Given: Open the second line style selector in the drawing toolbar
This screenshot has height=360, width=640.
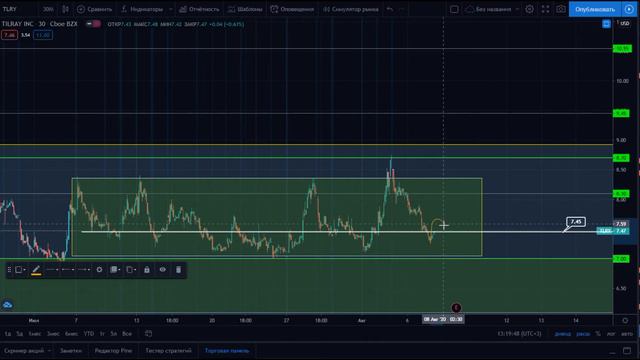Looking at the screenshot, I should click(68, 269).
